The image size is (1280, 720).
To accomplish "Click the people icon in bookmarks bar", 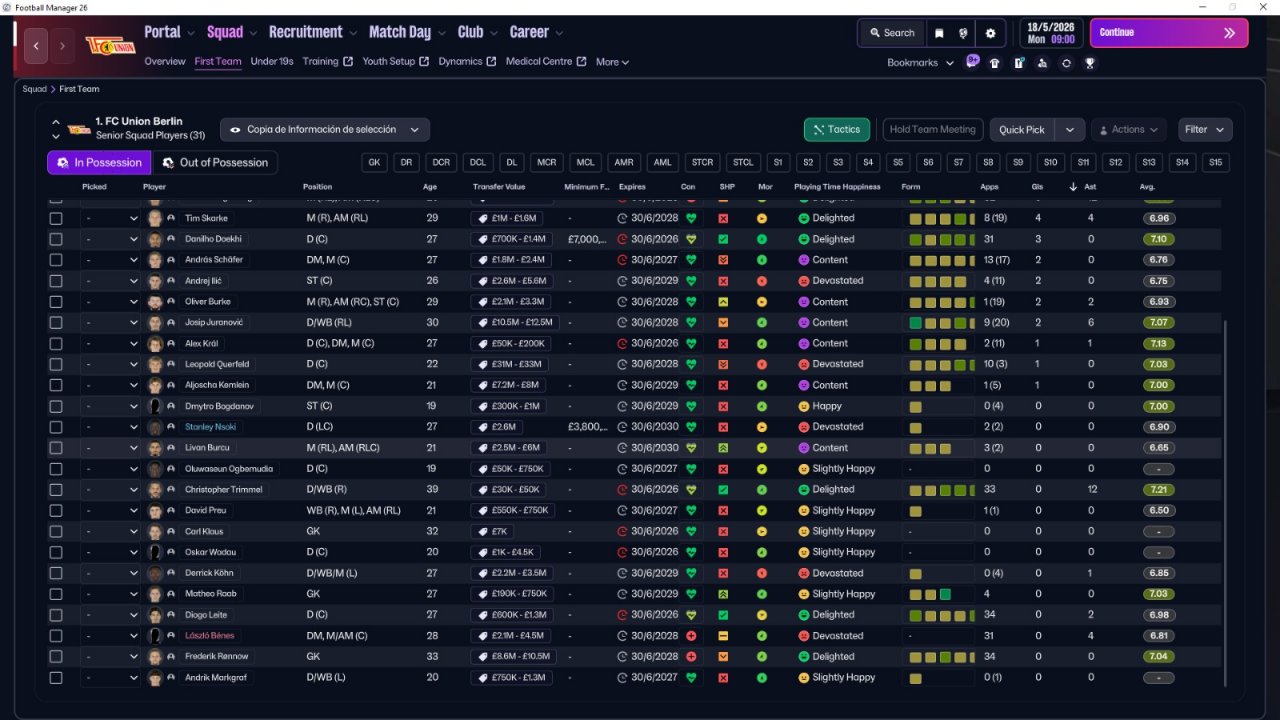I will click(1042, 63).
